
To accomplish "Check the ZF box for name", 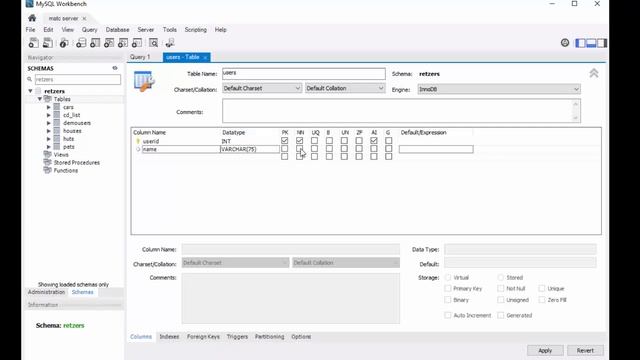I will [x=359, y=149].
